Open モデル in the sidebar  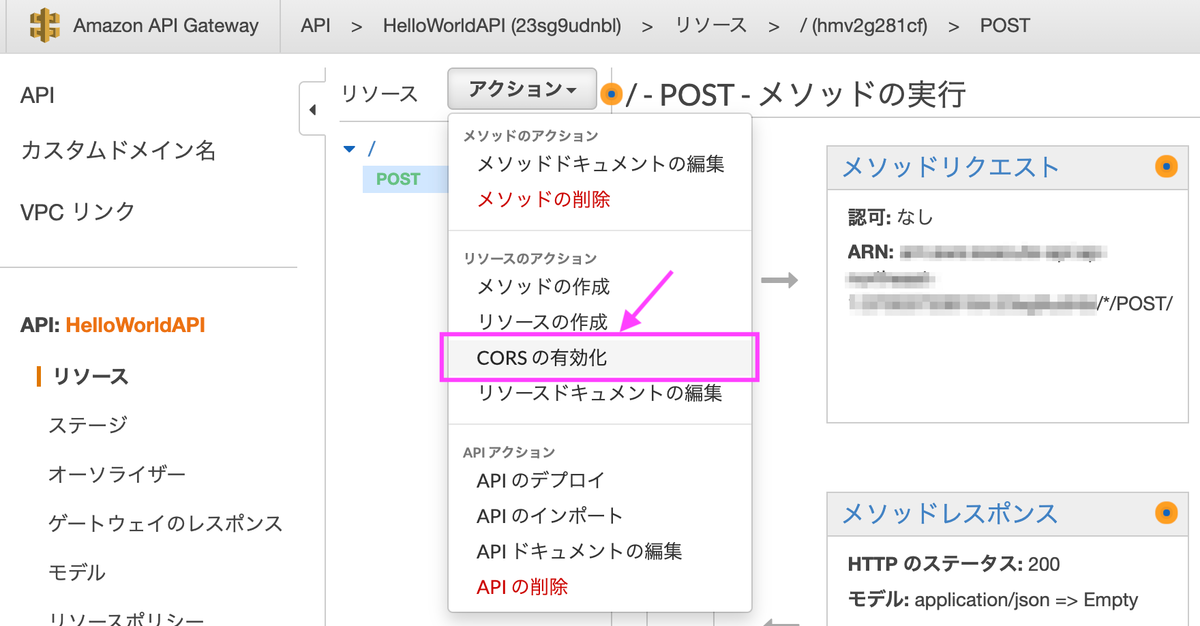pos(77,573)
